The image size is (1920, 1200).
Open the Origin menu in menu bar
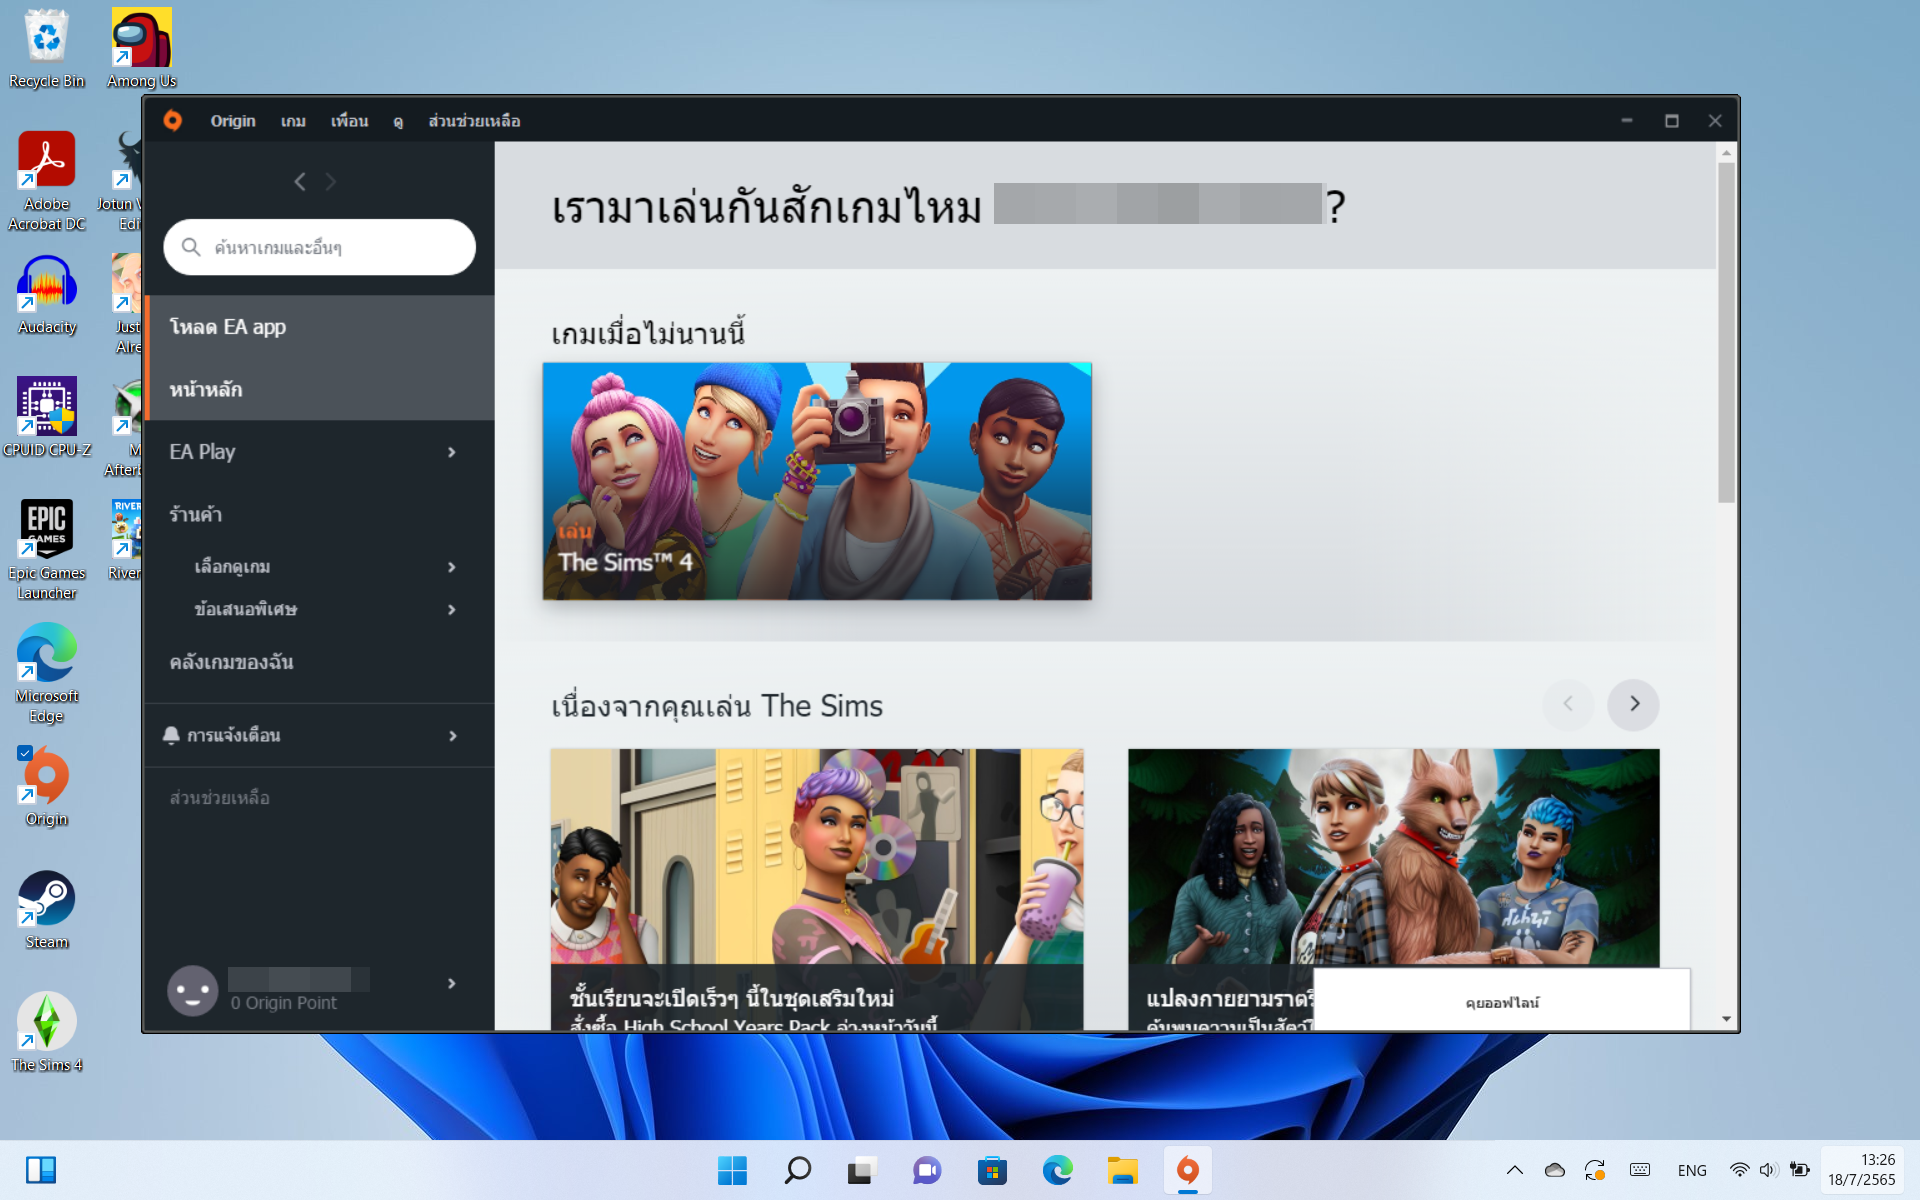click(x=232, y=121)
